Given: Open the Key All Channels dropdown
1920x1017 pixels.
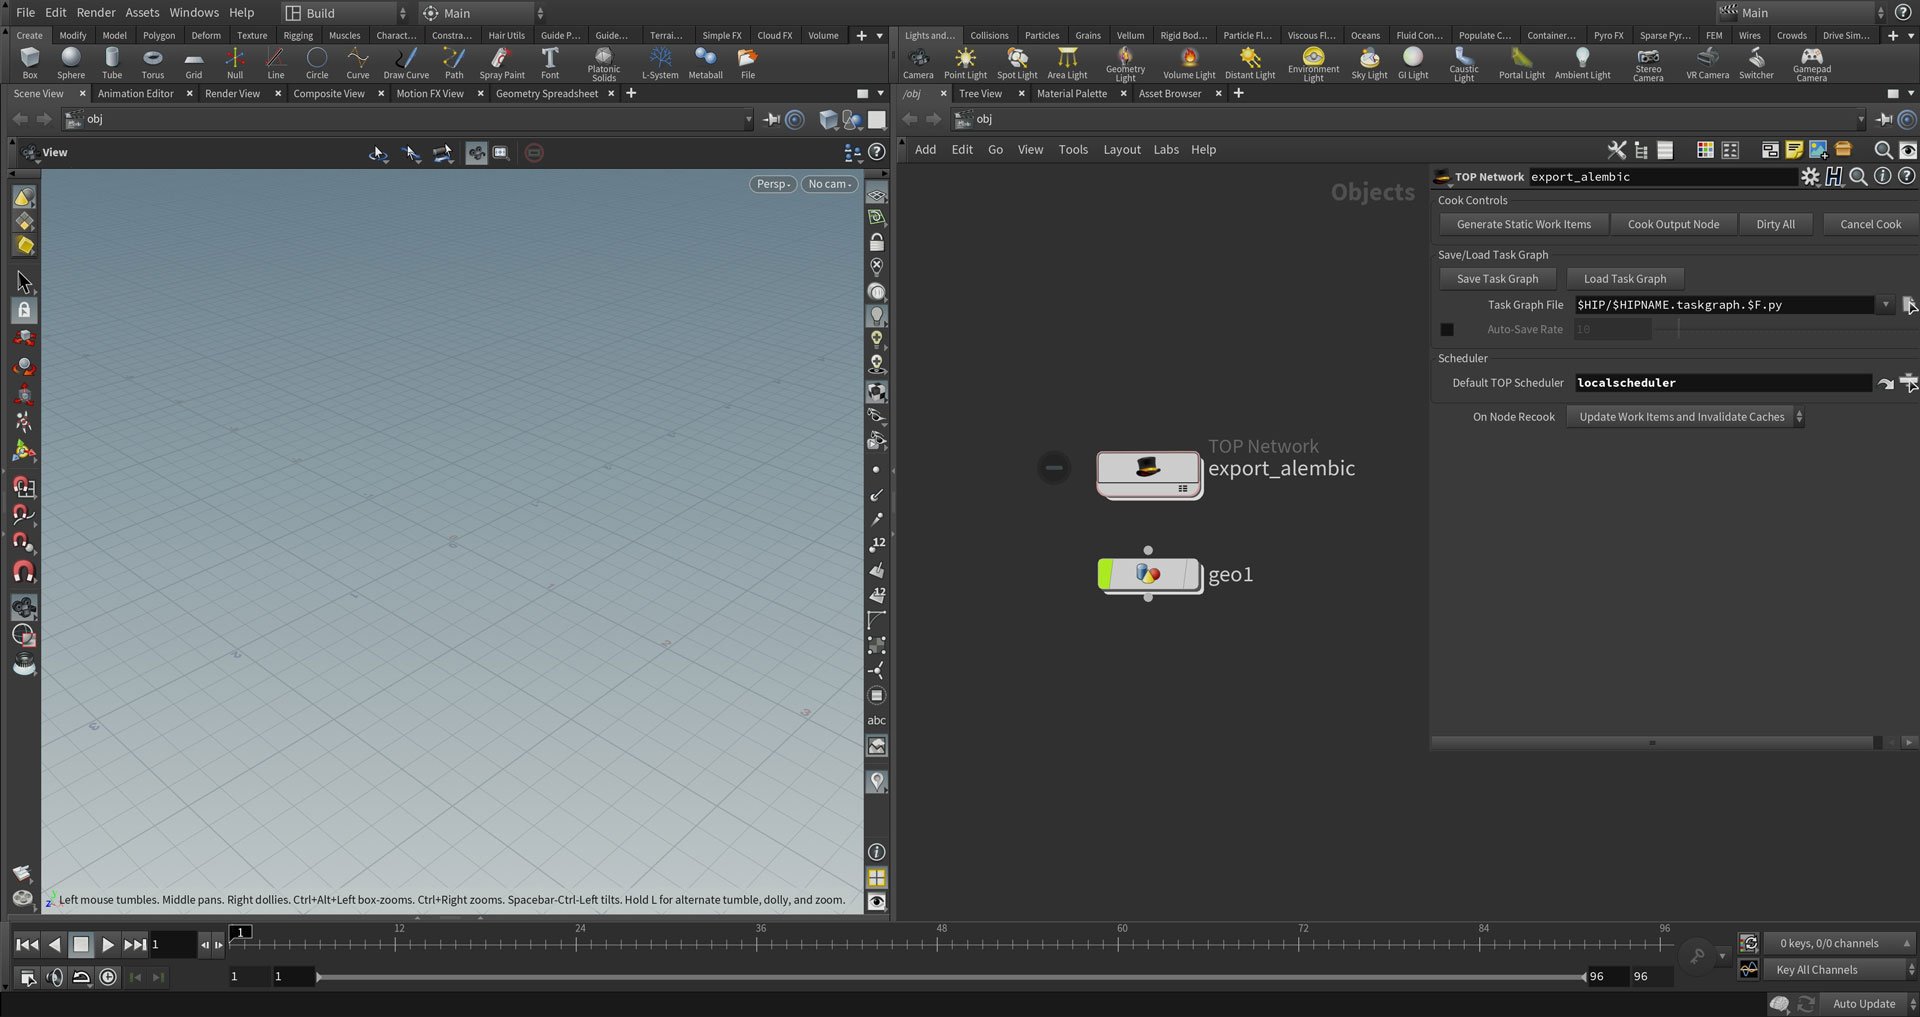Looking at the screenshot, I should (1839, 970).
